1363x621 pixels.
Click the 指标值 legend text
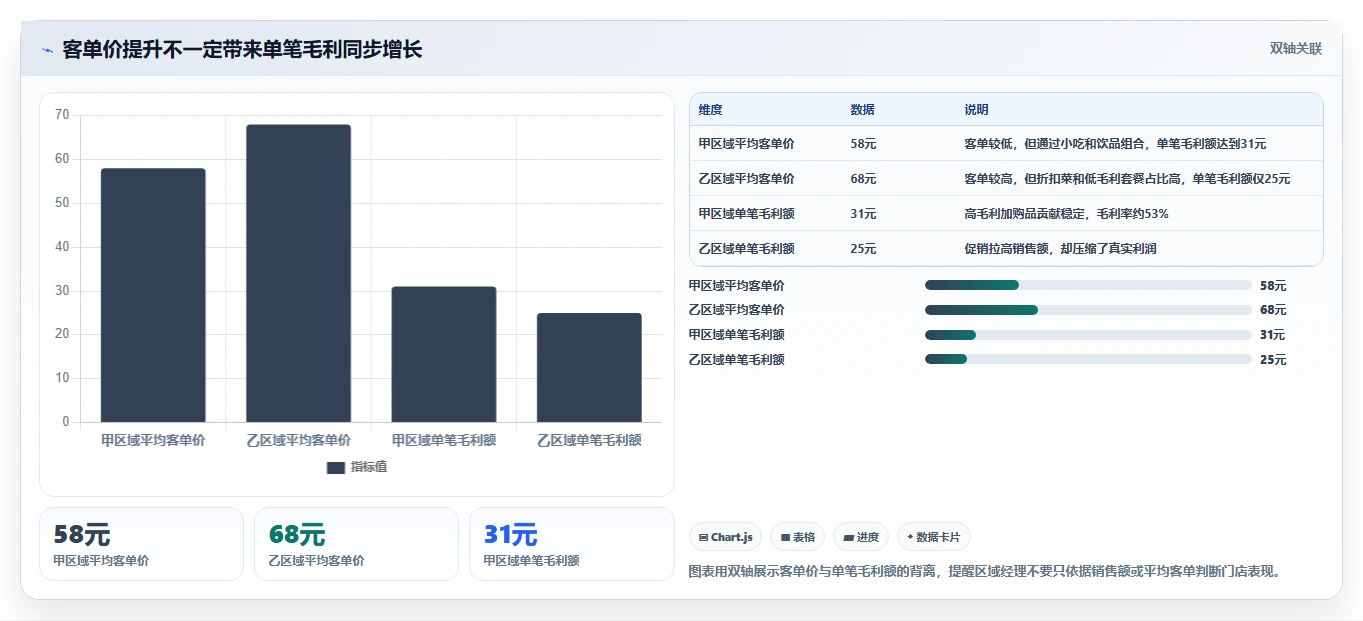coord(369,467)
